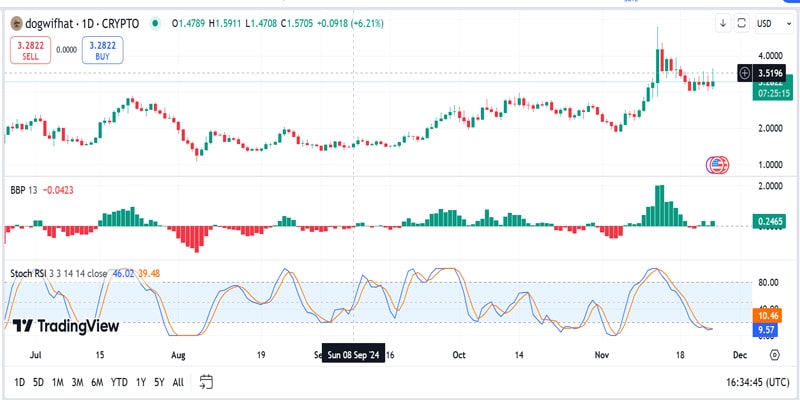Screen dimensions: 800x400
Task: Click the 1.0000 price axis label
Action: click(x=769, y=164)
